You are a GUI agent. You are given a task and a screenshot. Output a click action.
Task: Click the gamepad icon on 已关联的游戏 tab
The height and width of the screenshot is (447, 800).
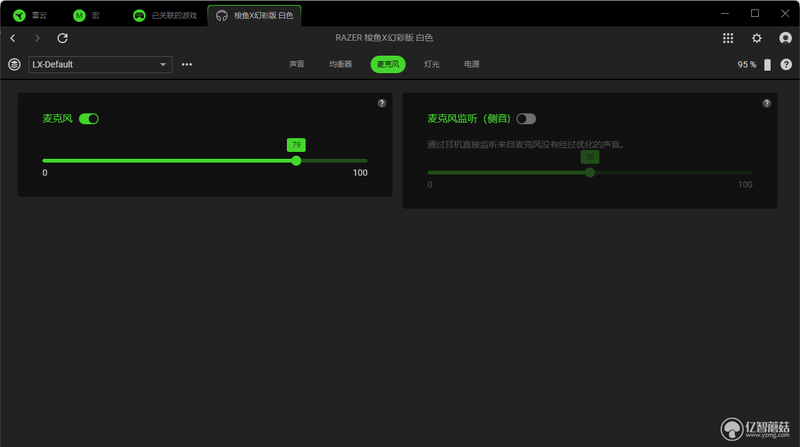tap(139, 15)
